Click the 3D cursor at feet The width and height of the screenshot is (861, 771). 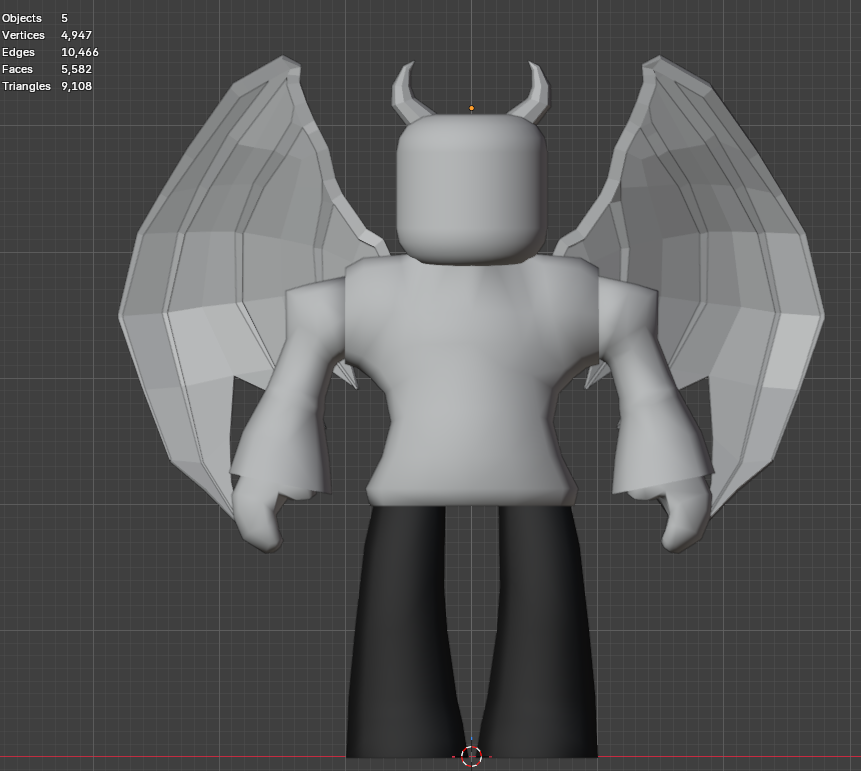click(x=472, y=756)
